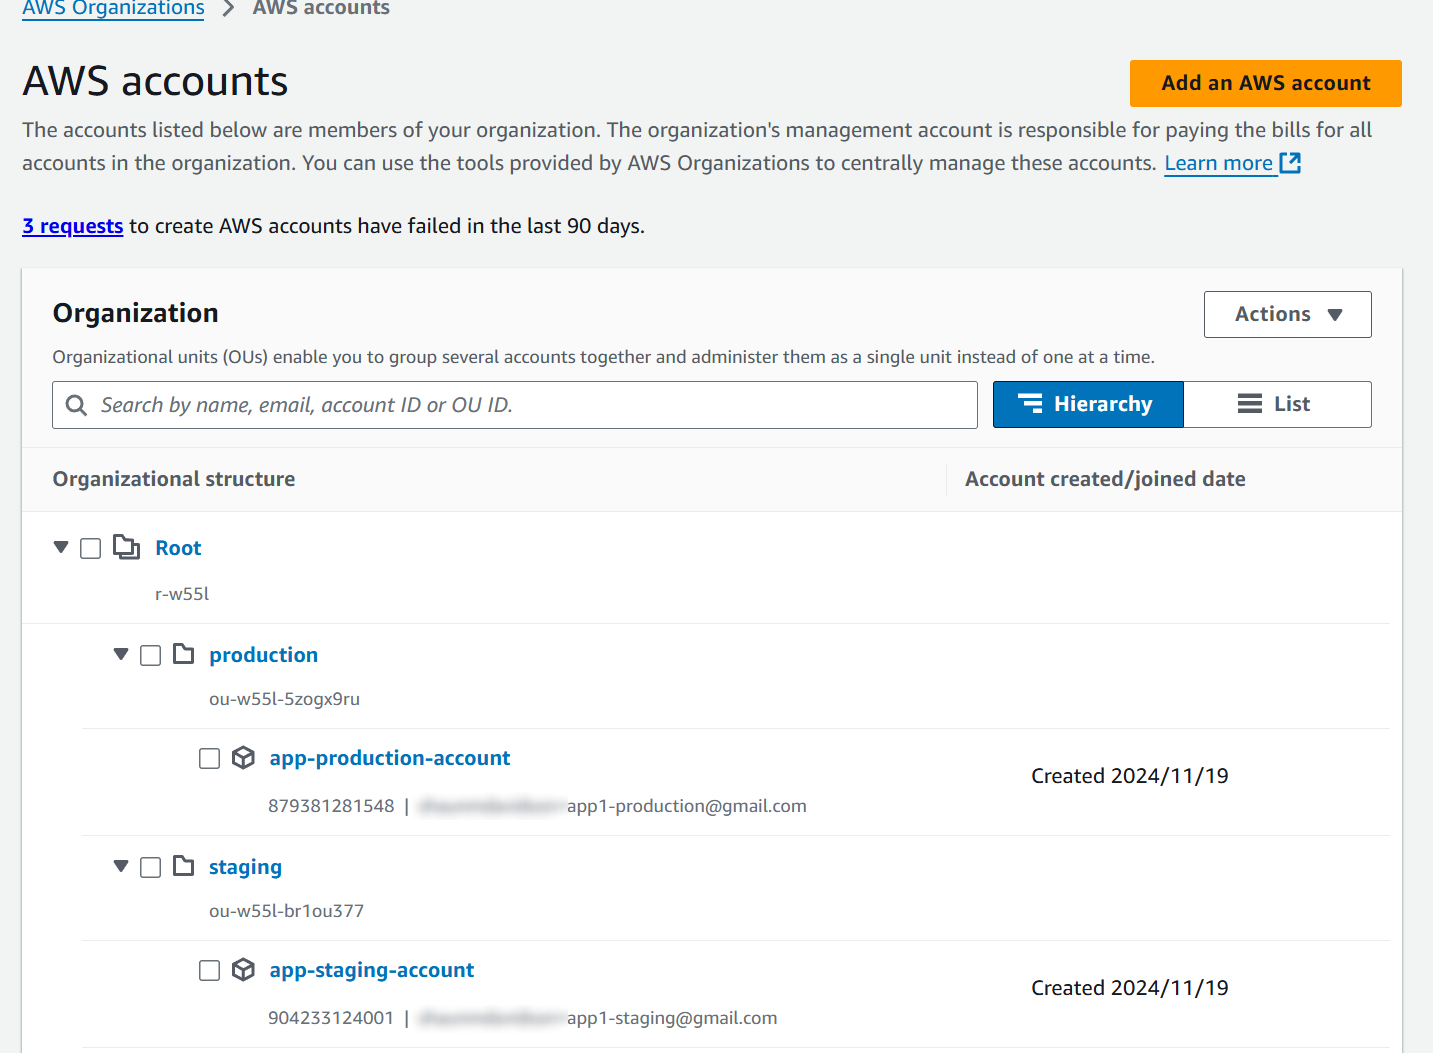The height and width of the screenshot is (1053, 1433).
Task: Collapse the production OU node
Action: (121, 654)
